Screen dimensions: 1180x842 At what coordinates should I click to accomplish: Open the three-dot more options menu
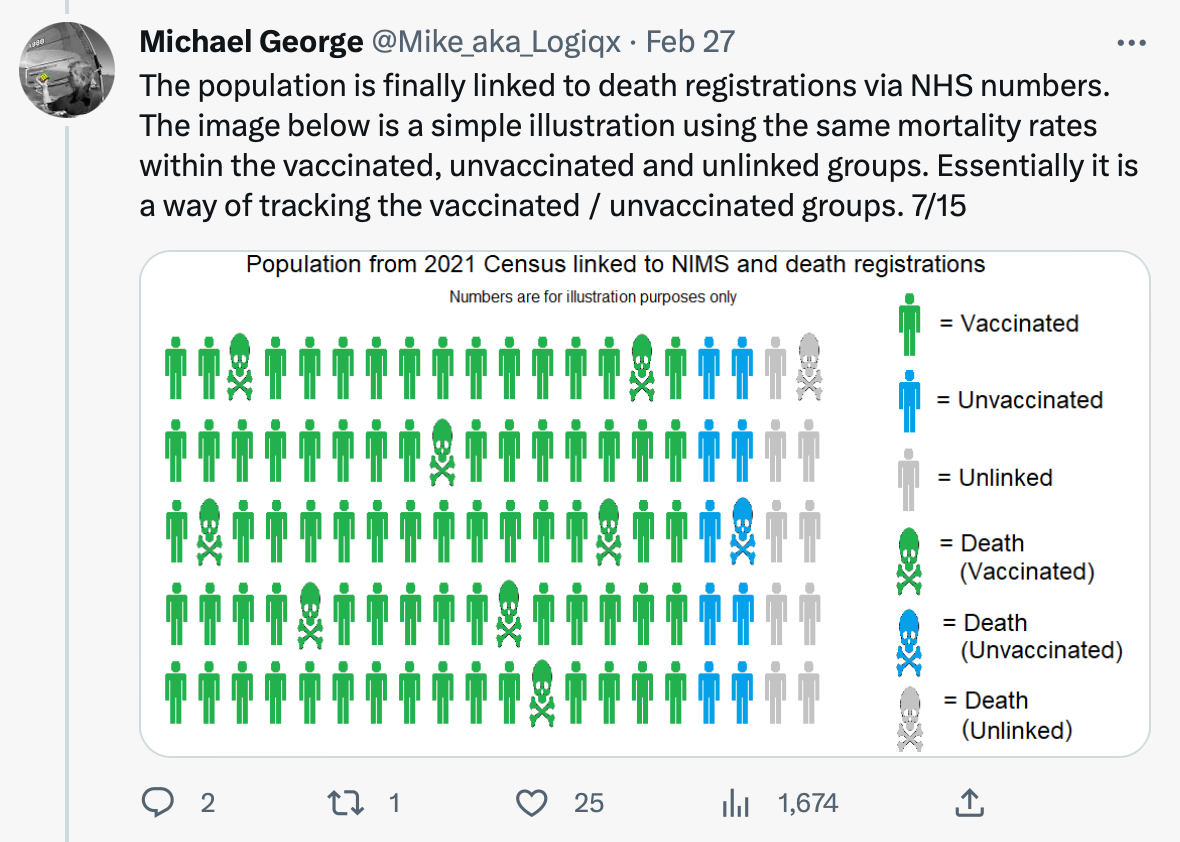point(1132,43)
